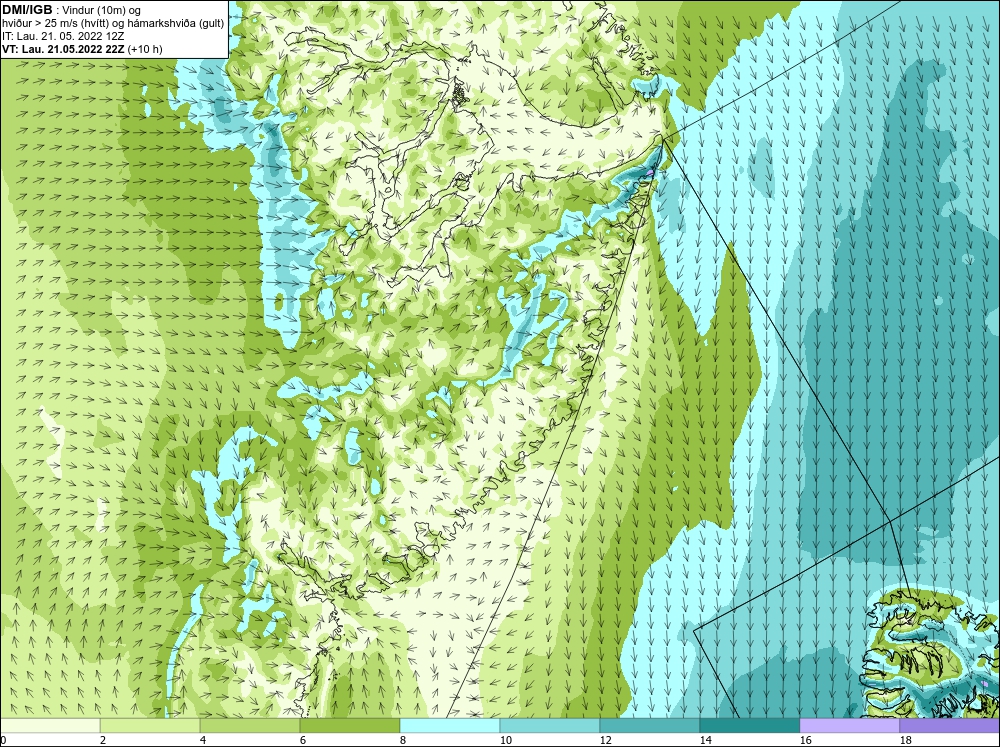Click the 'hviður > 25 m/s' legend description line

[x=113, y=23]
